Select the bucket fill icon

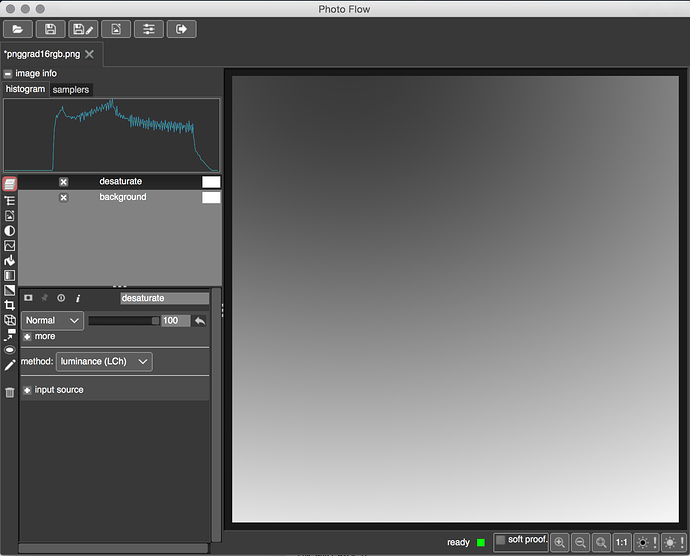(x=10, y=261)
